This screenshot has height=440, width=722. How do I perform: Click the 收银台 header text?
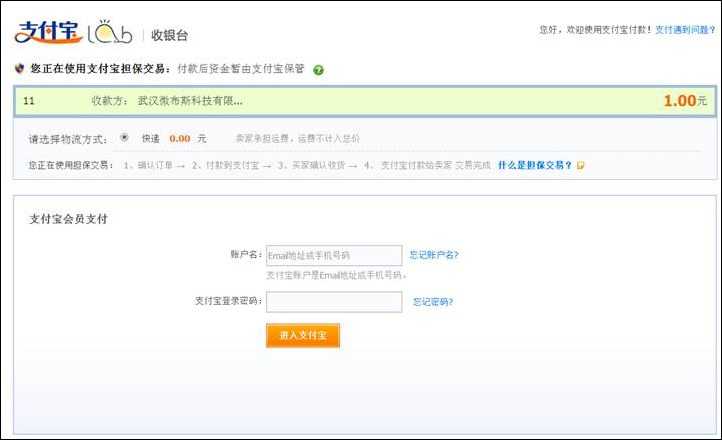pos(169,35)
